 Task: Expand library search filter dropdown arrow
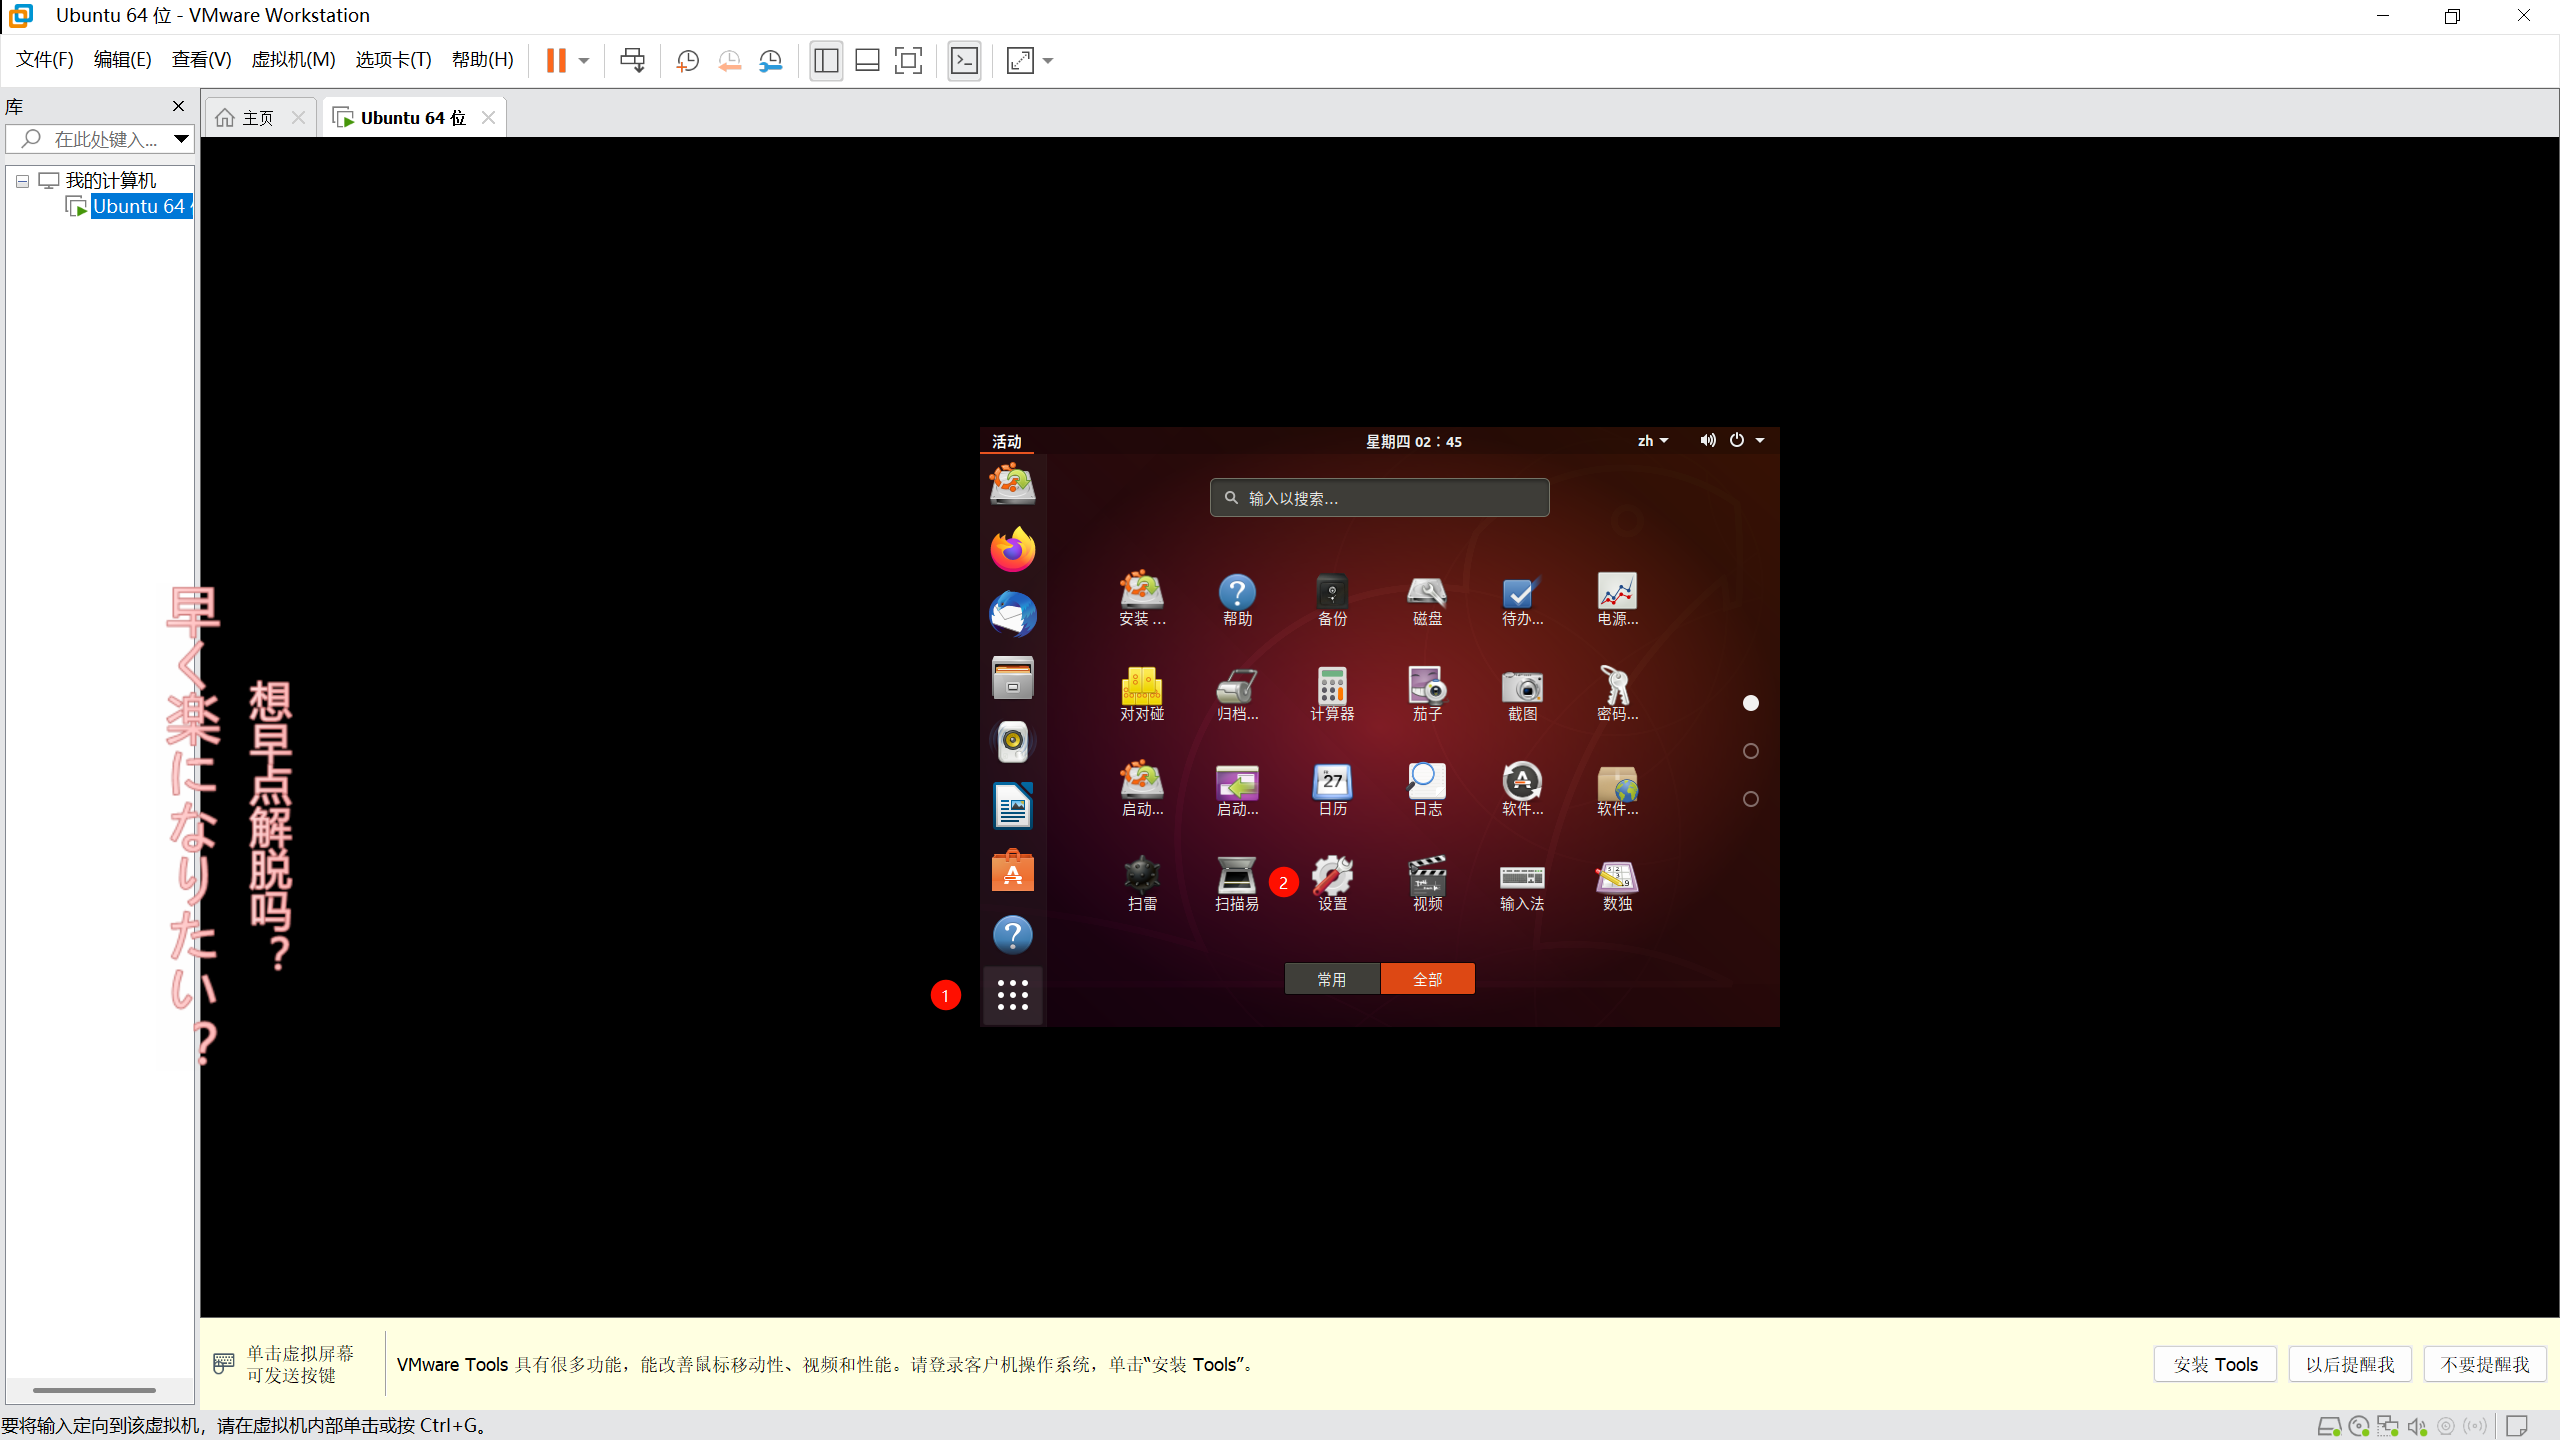point(181,139)
